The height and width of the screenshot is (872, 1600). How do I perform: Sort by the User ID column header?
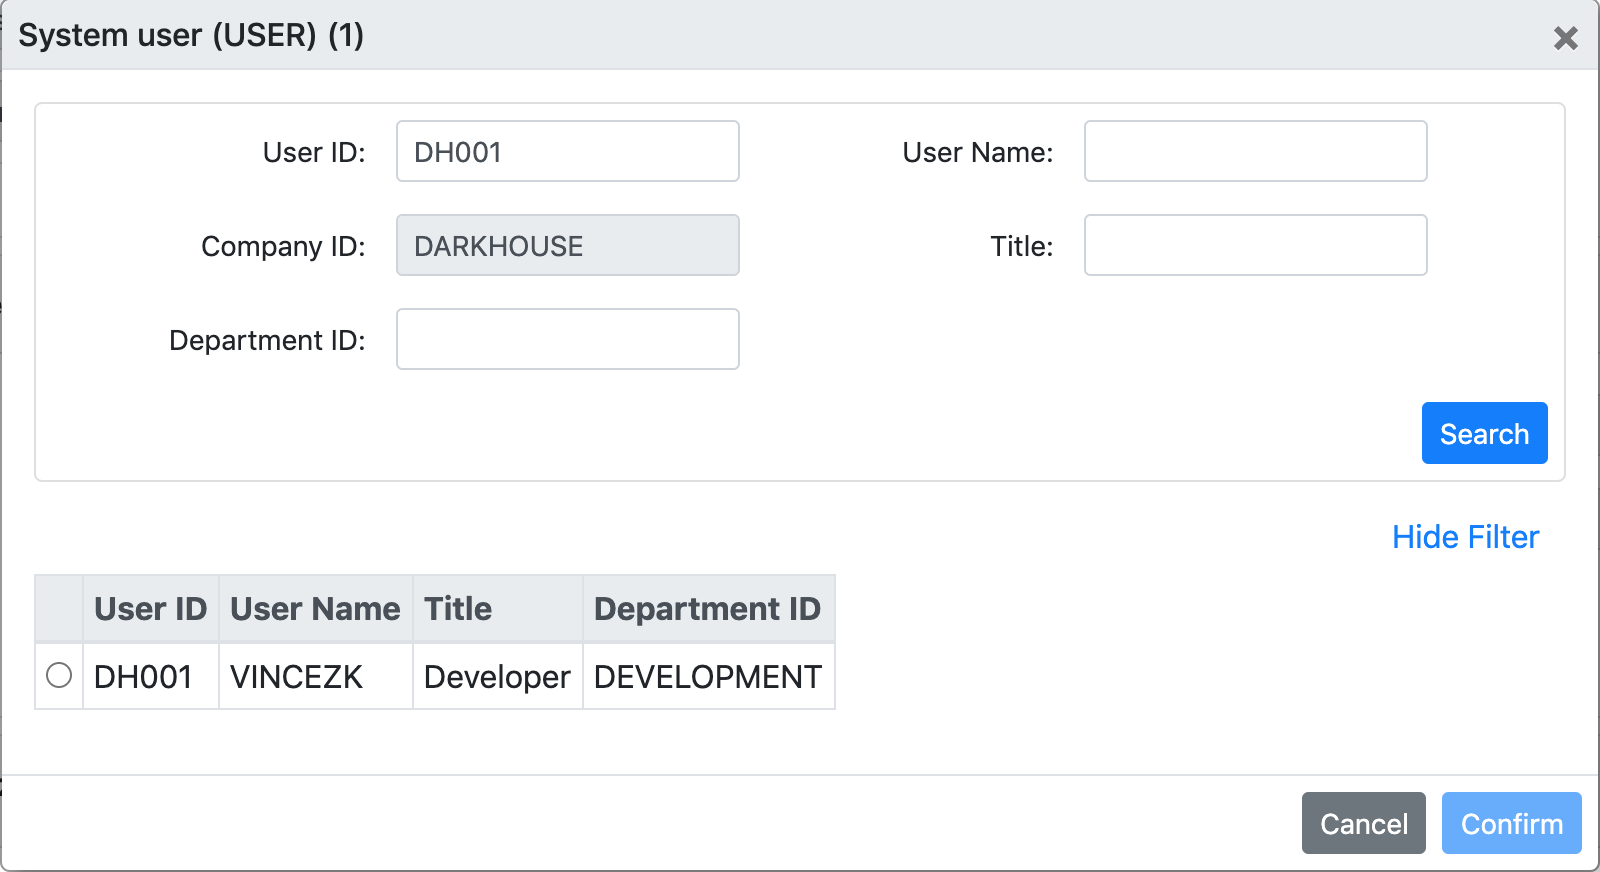tap(150, 608)
